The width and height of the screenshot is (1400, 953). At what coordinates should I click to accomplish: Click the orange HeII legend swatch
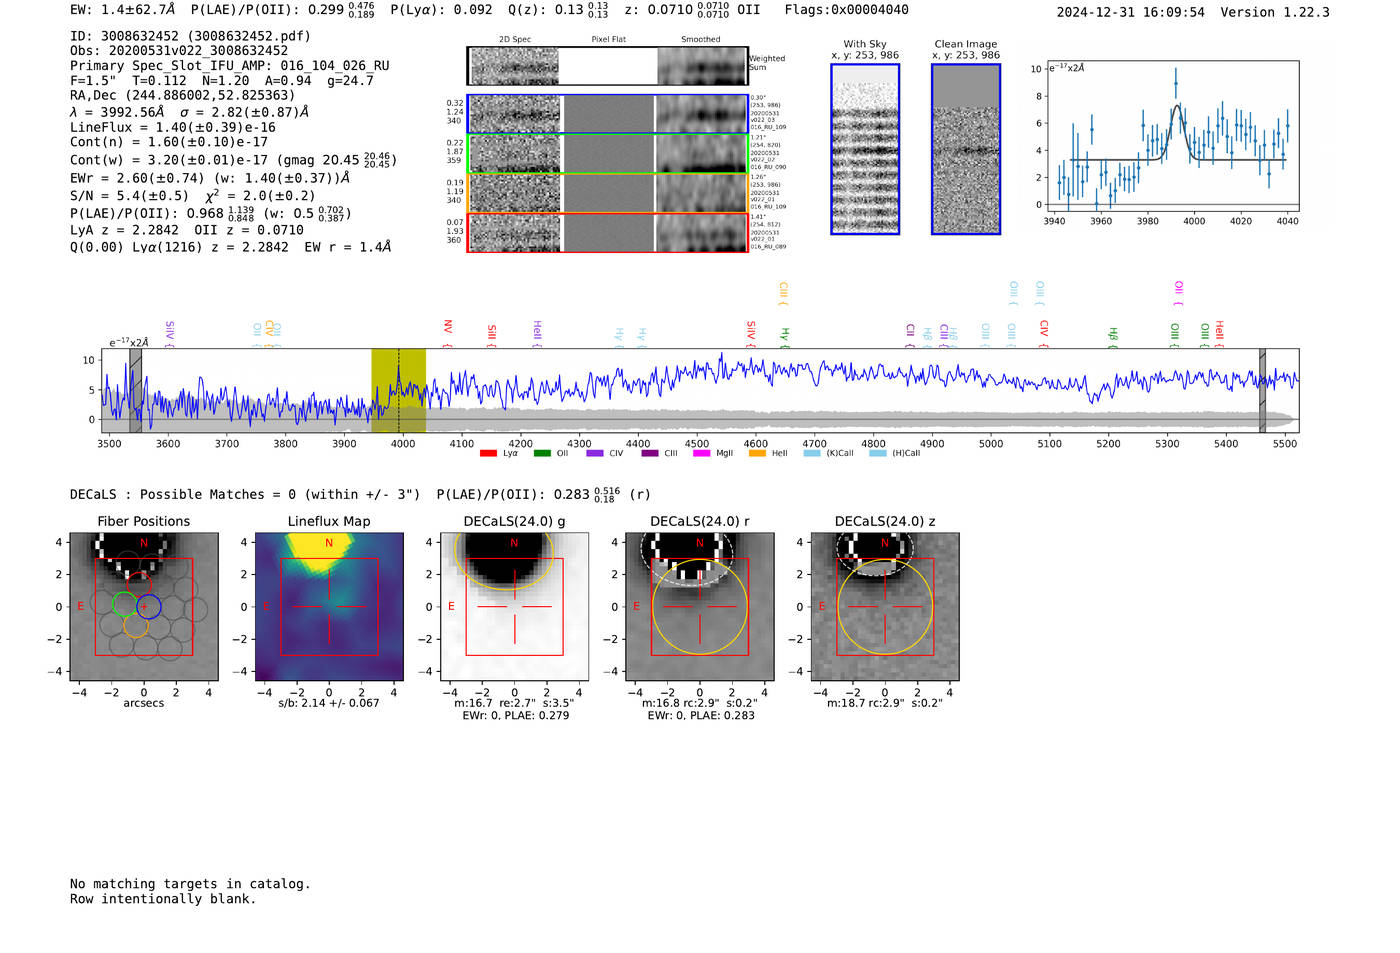pyautogui.click(x=757, y=454)
